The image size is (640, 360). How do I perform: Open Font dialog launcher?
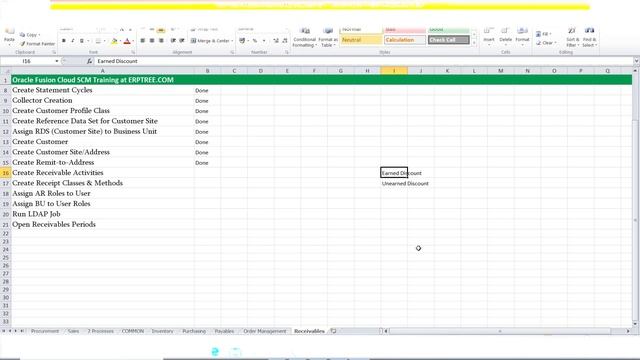coord(133,53)
